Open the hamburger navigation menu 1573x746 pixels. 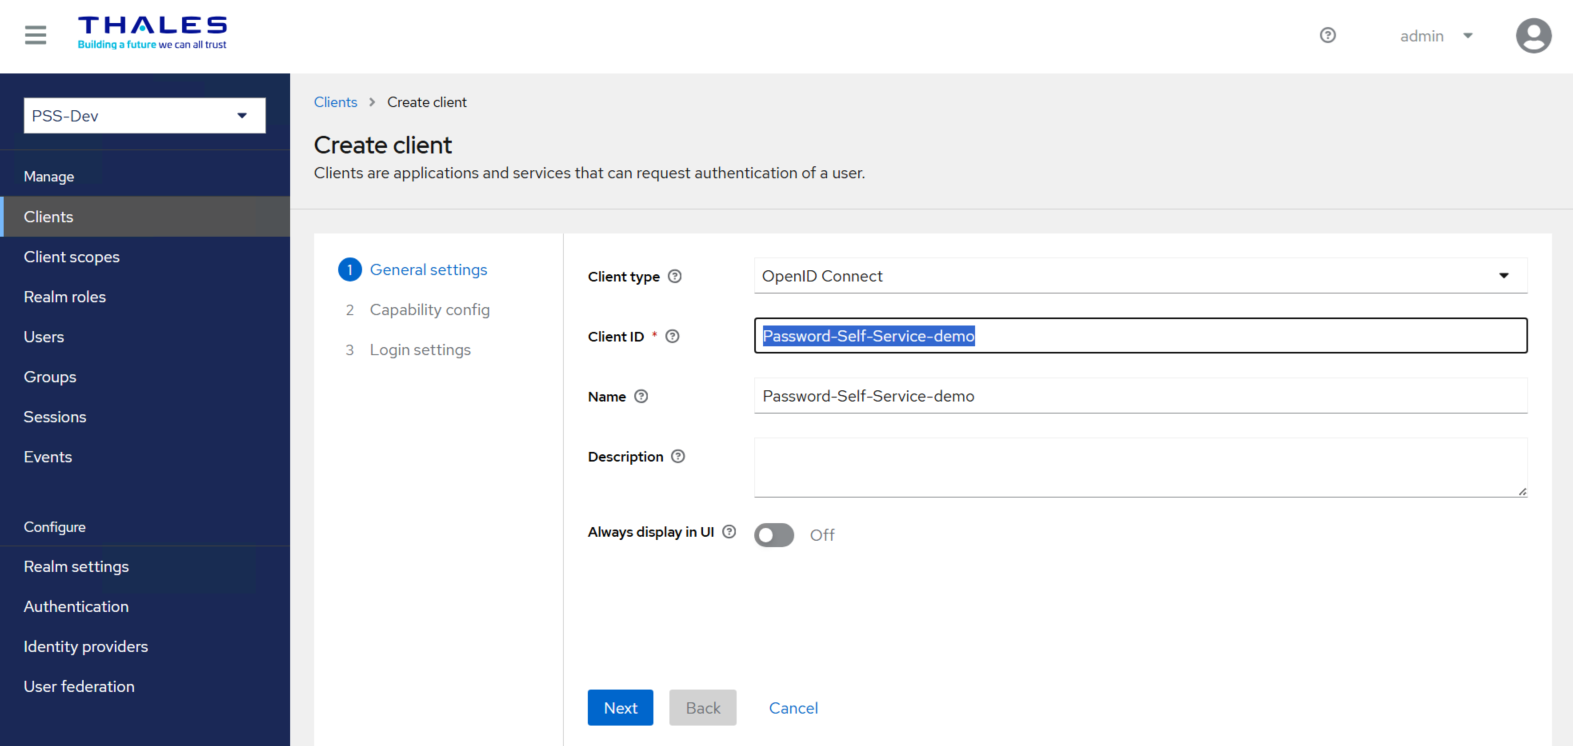[x=36, y=36]
